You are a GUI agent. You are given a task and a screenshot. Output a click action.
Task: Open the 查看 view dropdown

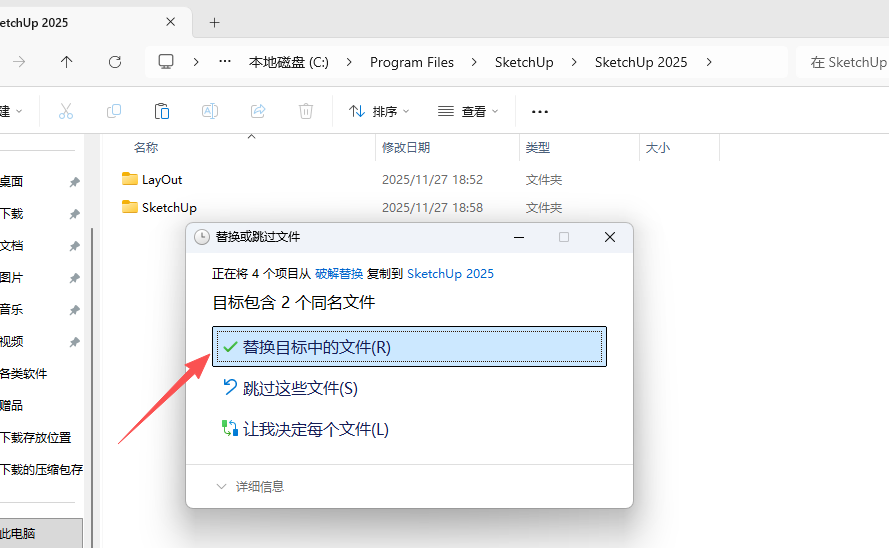coord(468,111)
